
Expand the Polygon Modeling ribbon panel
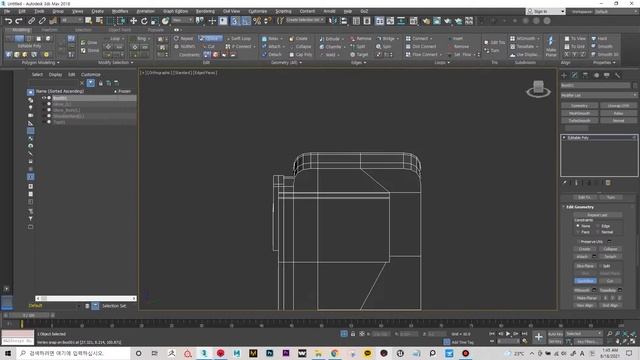pyautogui.click(x=40, y=62)
